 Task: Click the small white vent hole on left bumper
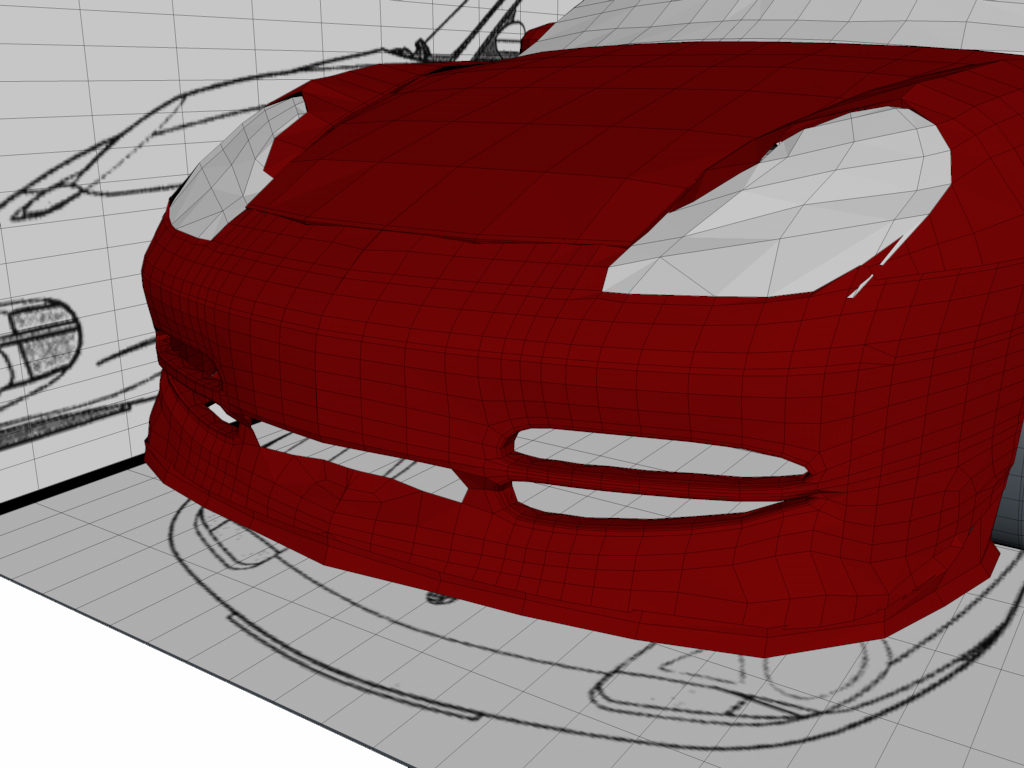pyautogui.click(x=220, y=413)
